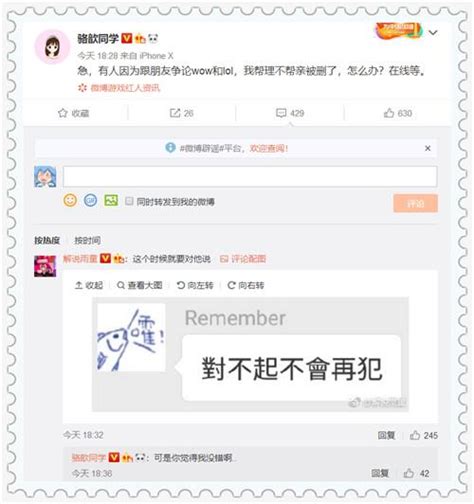474x504 pixels.
Task: Like the post with thumbs-up 630
Action: [x=389, y=113]
